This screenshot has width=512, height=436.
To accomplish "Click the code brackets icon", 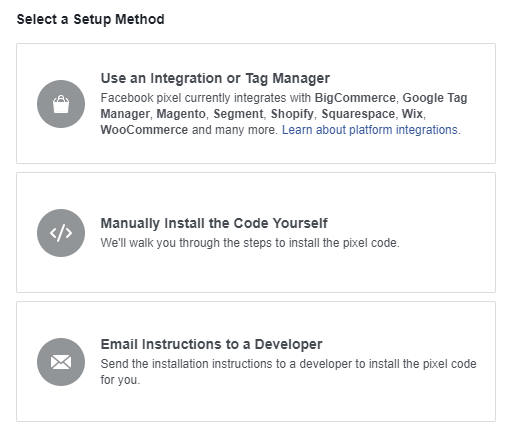I will pos(61,233).
